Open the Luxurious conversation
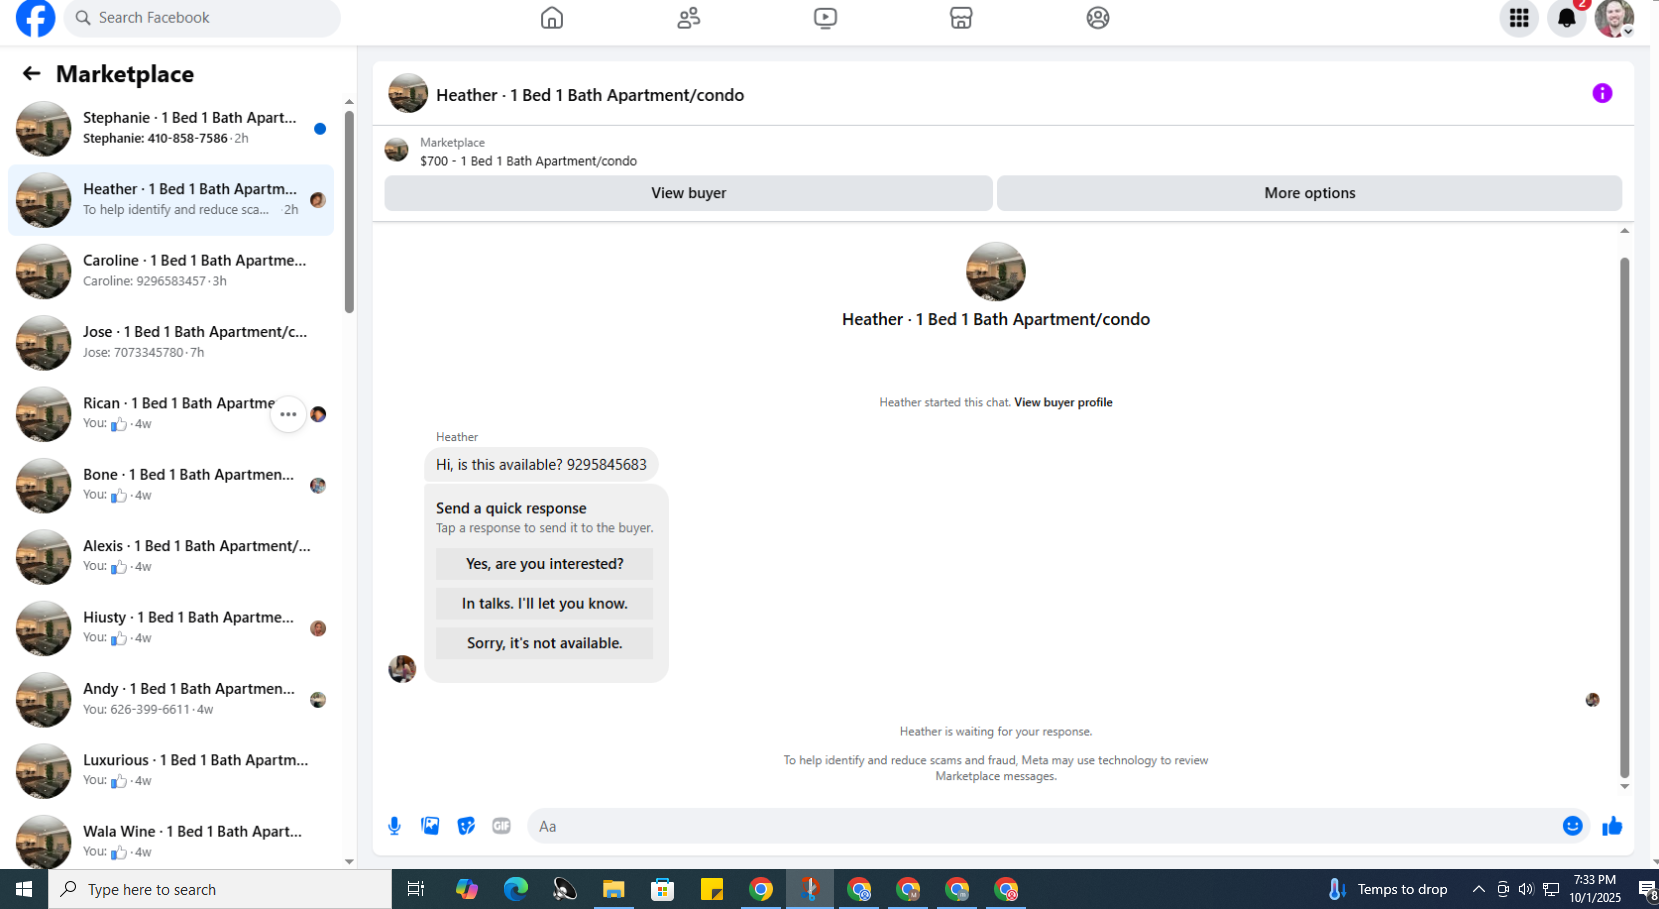The width and height of the screenshot is (1659, 909). point(171,771)
